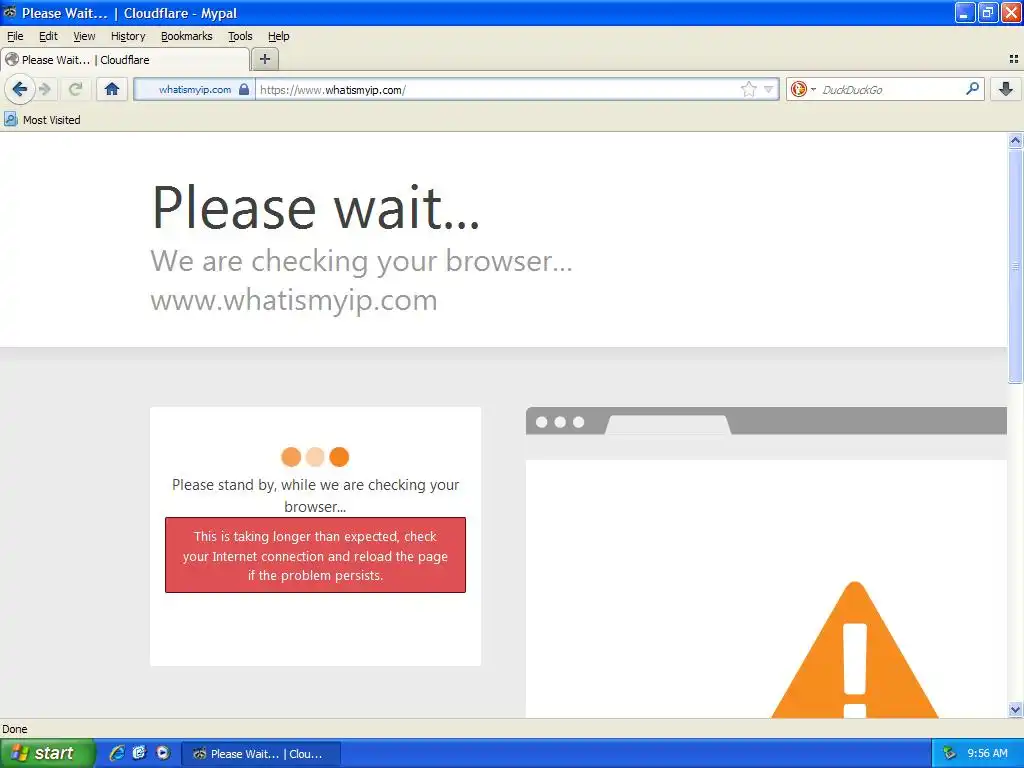Launch Outlook Express quick launch icon

click(139, 753)
